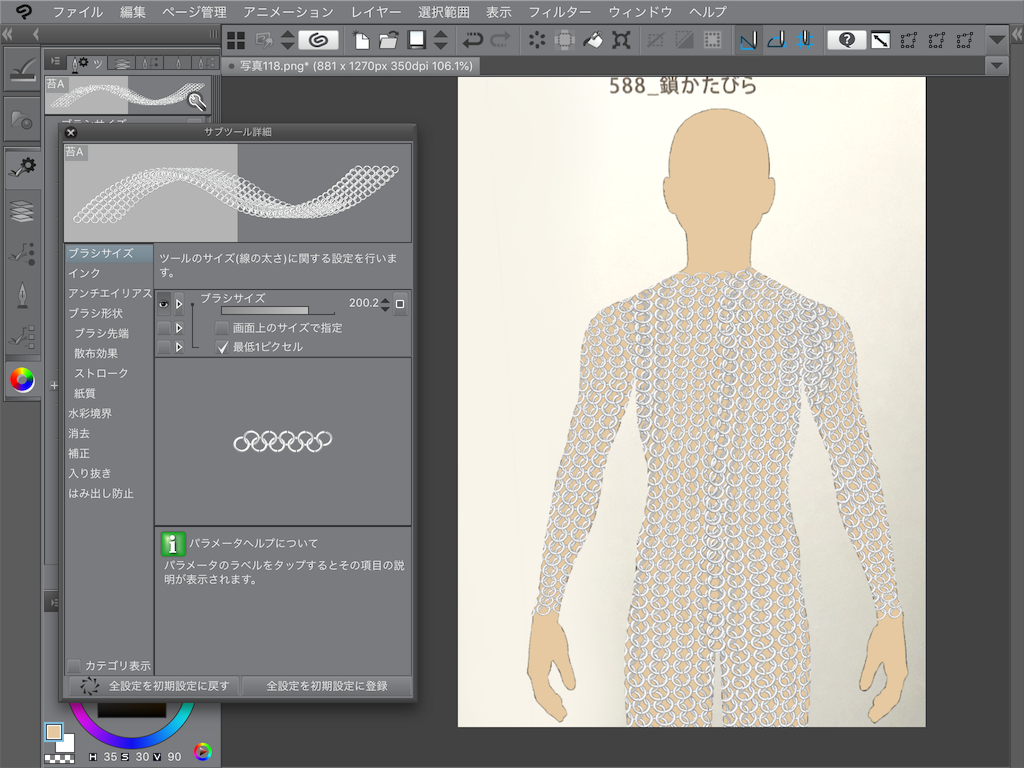Viewport: 1024px width, 768px height.
Task: Select the 写真118.png canvas tab
Action: 351,66
